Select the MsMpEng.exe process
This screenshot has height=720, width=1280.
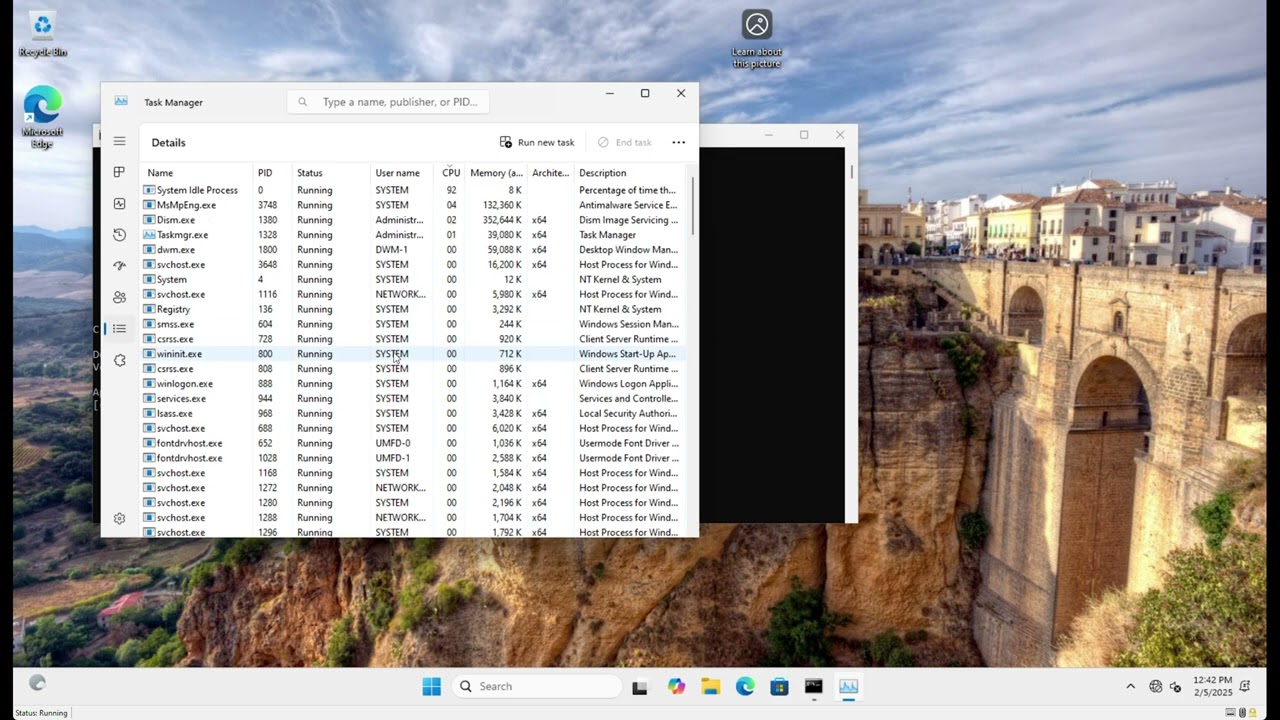pos(414,205)
